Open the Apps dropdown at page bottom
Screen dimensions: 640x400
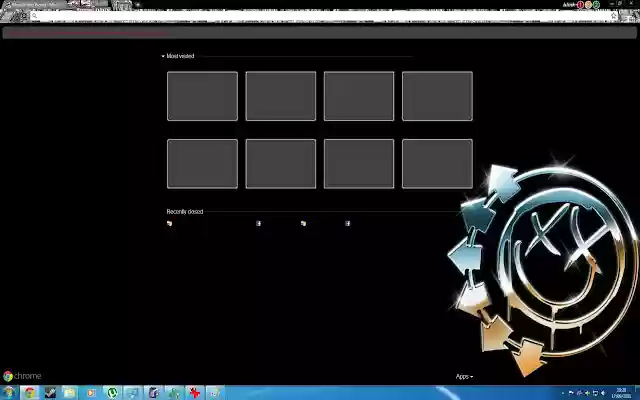click(464, 377)
